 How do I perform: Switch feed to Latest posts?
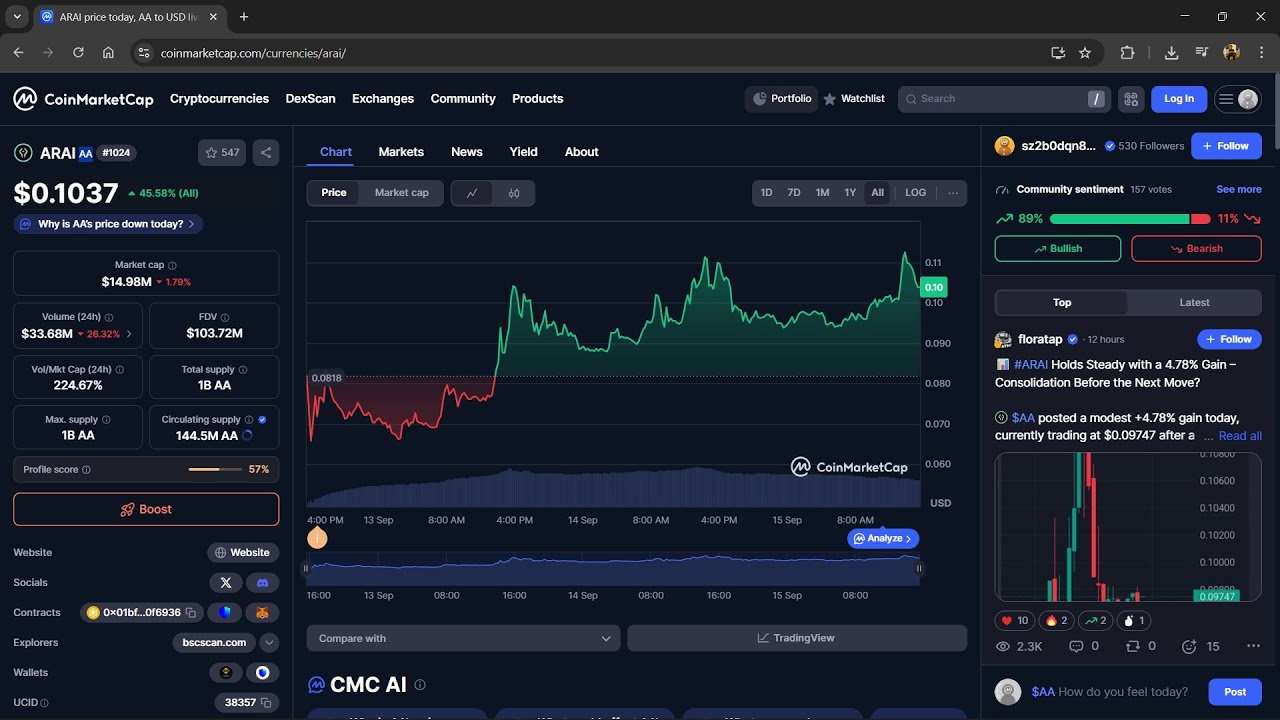click(x=1194, y=302)
